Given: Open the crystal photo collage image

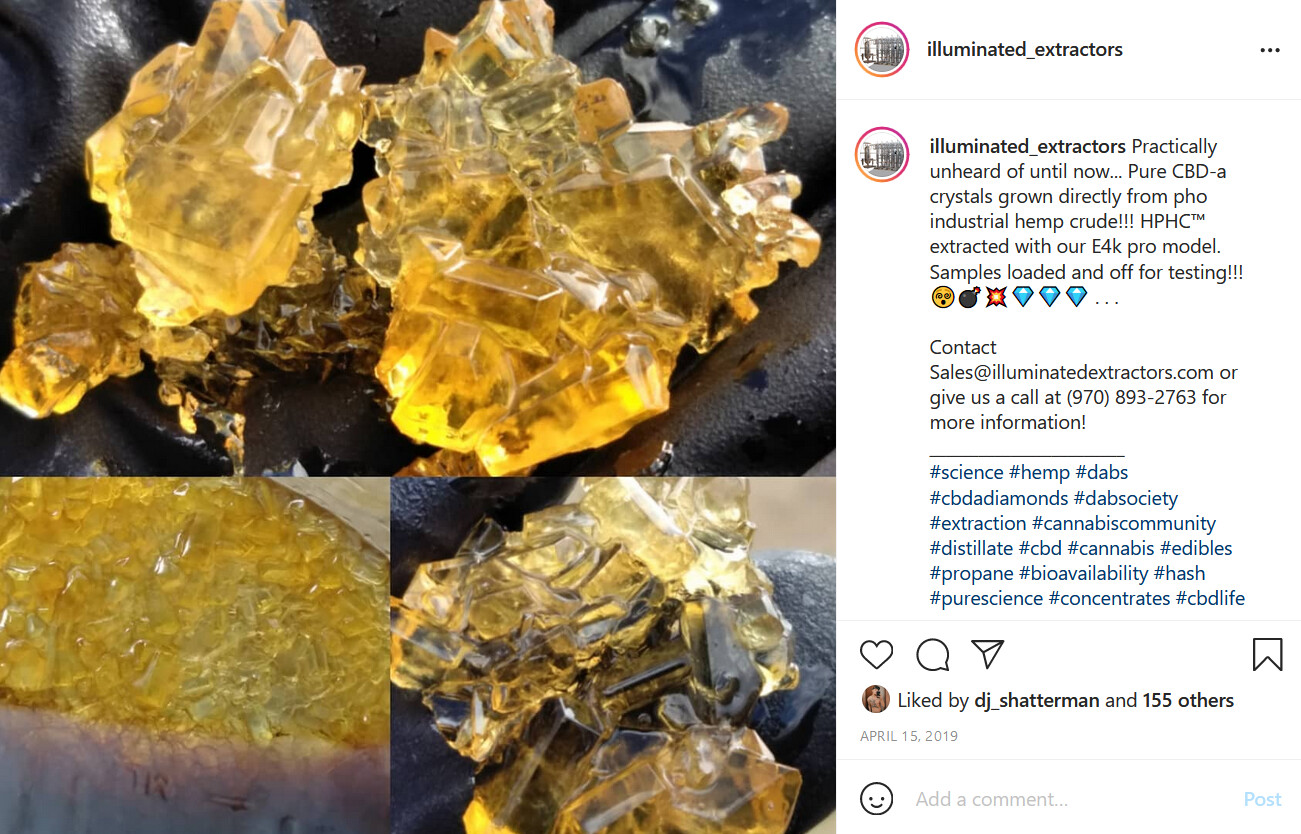Looking at the screenshot, I should click(x=418, y=417).
